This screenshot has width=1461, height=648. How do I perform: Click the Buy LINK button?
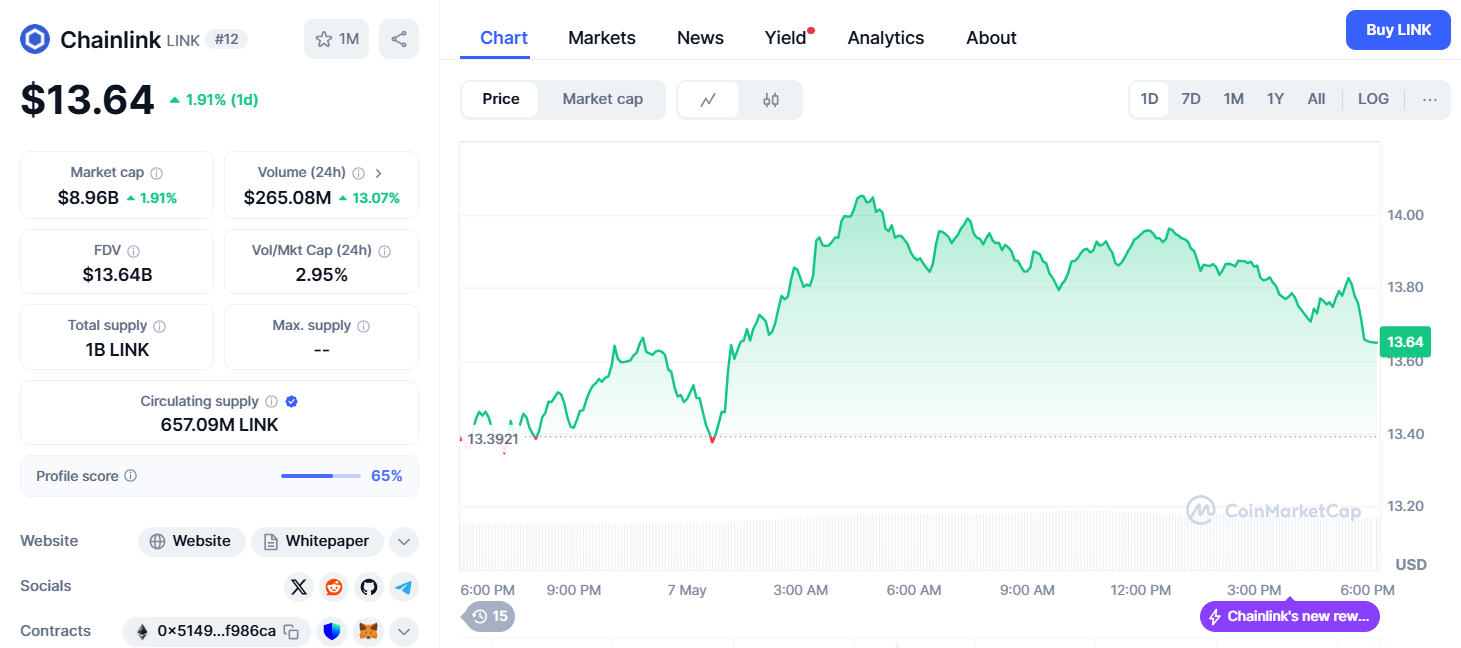click(1398, 30)
